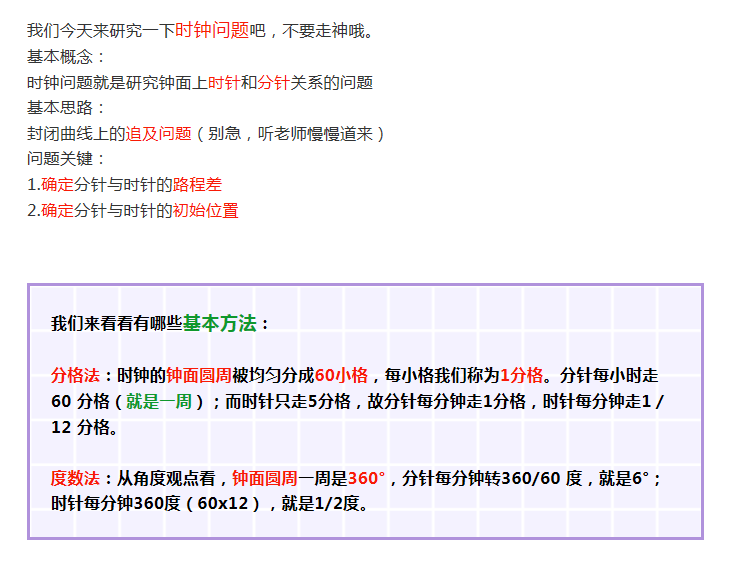Click the red phrase "时钟问题" in the first line
This screenshot has width=731, height=564.
pyautogui.click(x=212, y=30)
